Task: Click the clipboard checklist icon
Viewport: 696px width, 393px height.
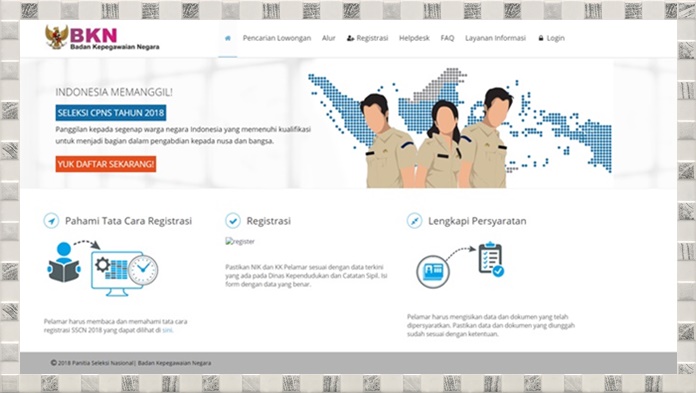Action: tap(491, 259)
